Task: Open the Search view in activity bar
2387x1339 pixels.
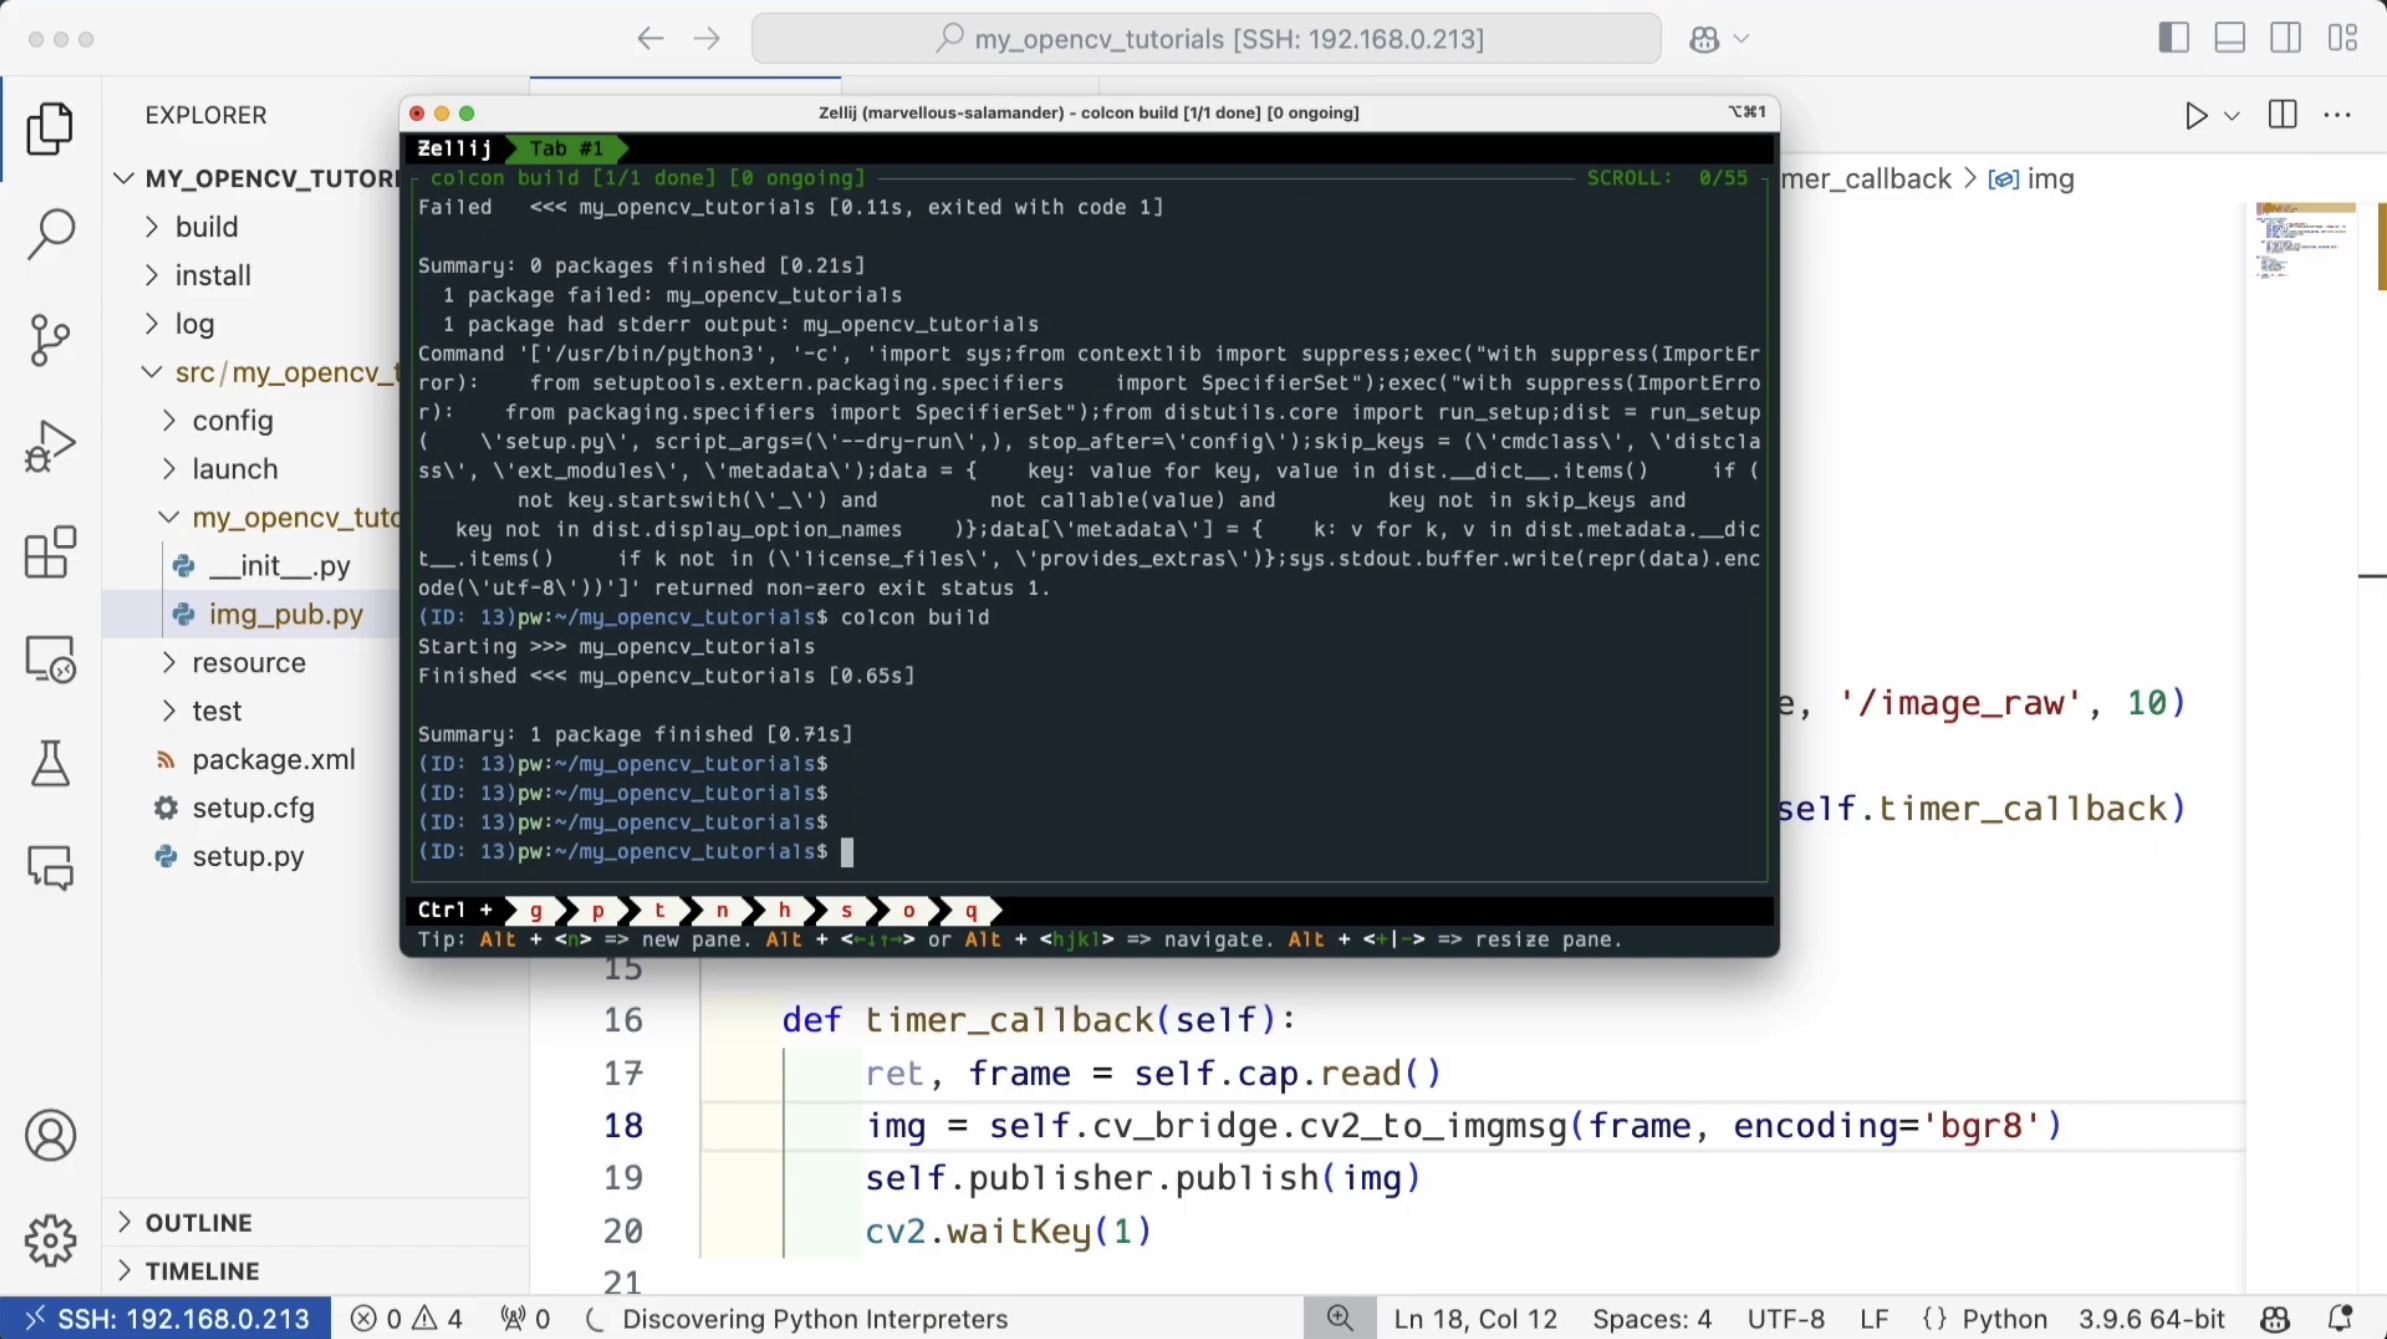Action: coord(50,233)
